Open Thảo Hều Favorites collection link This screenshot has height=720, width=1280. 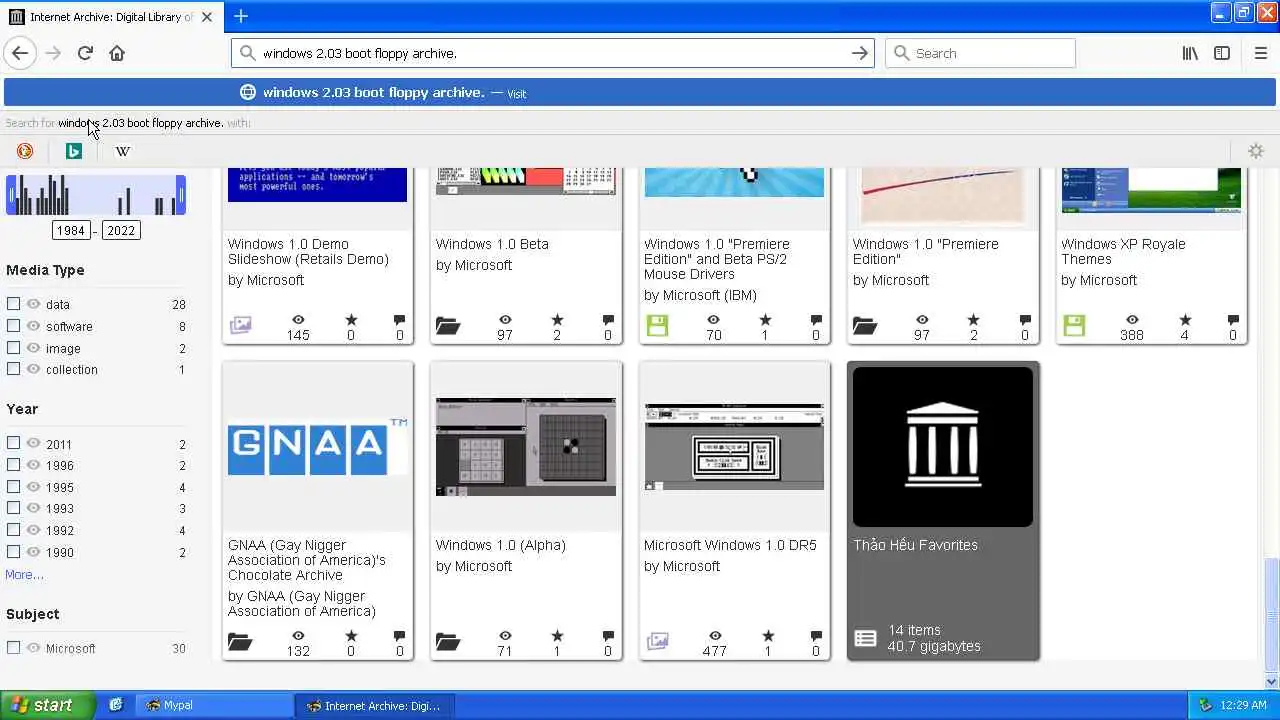915,545
